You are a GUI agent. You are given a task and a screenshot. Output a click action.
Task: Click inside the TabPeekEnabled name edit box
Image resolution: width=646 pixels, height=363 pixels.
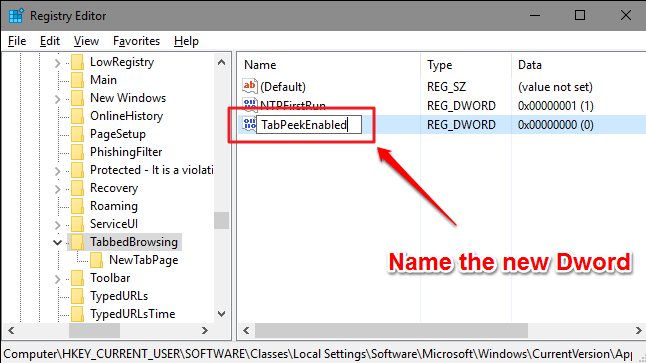pyautogui.click(x=309, y=124)
